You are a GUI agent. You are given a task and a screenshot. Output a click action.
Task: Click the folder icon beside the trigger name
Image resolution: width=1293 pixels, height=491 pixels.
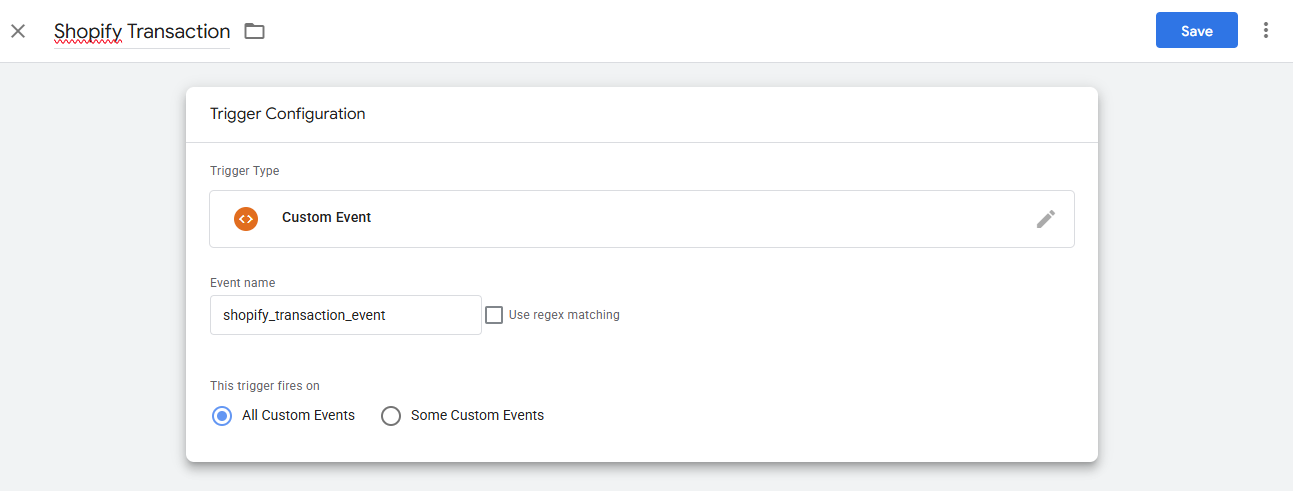tap(255, 31)
